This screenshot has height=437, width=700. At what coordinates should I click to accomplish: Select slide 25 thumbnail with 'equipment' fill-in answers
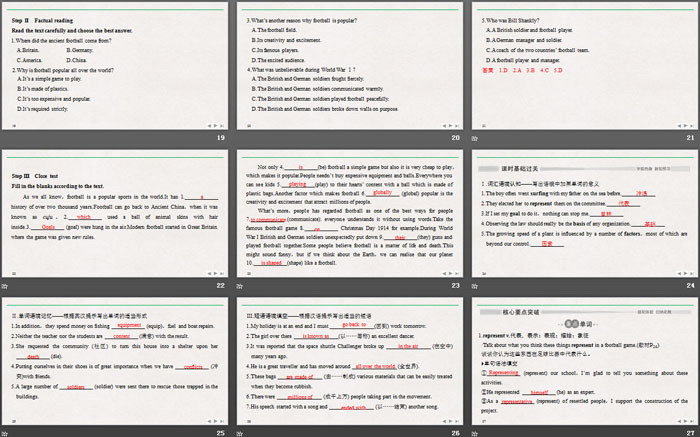point(115,361)
